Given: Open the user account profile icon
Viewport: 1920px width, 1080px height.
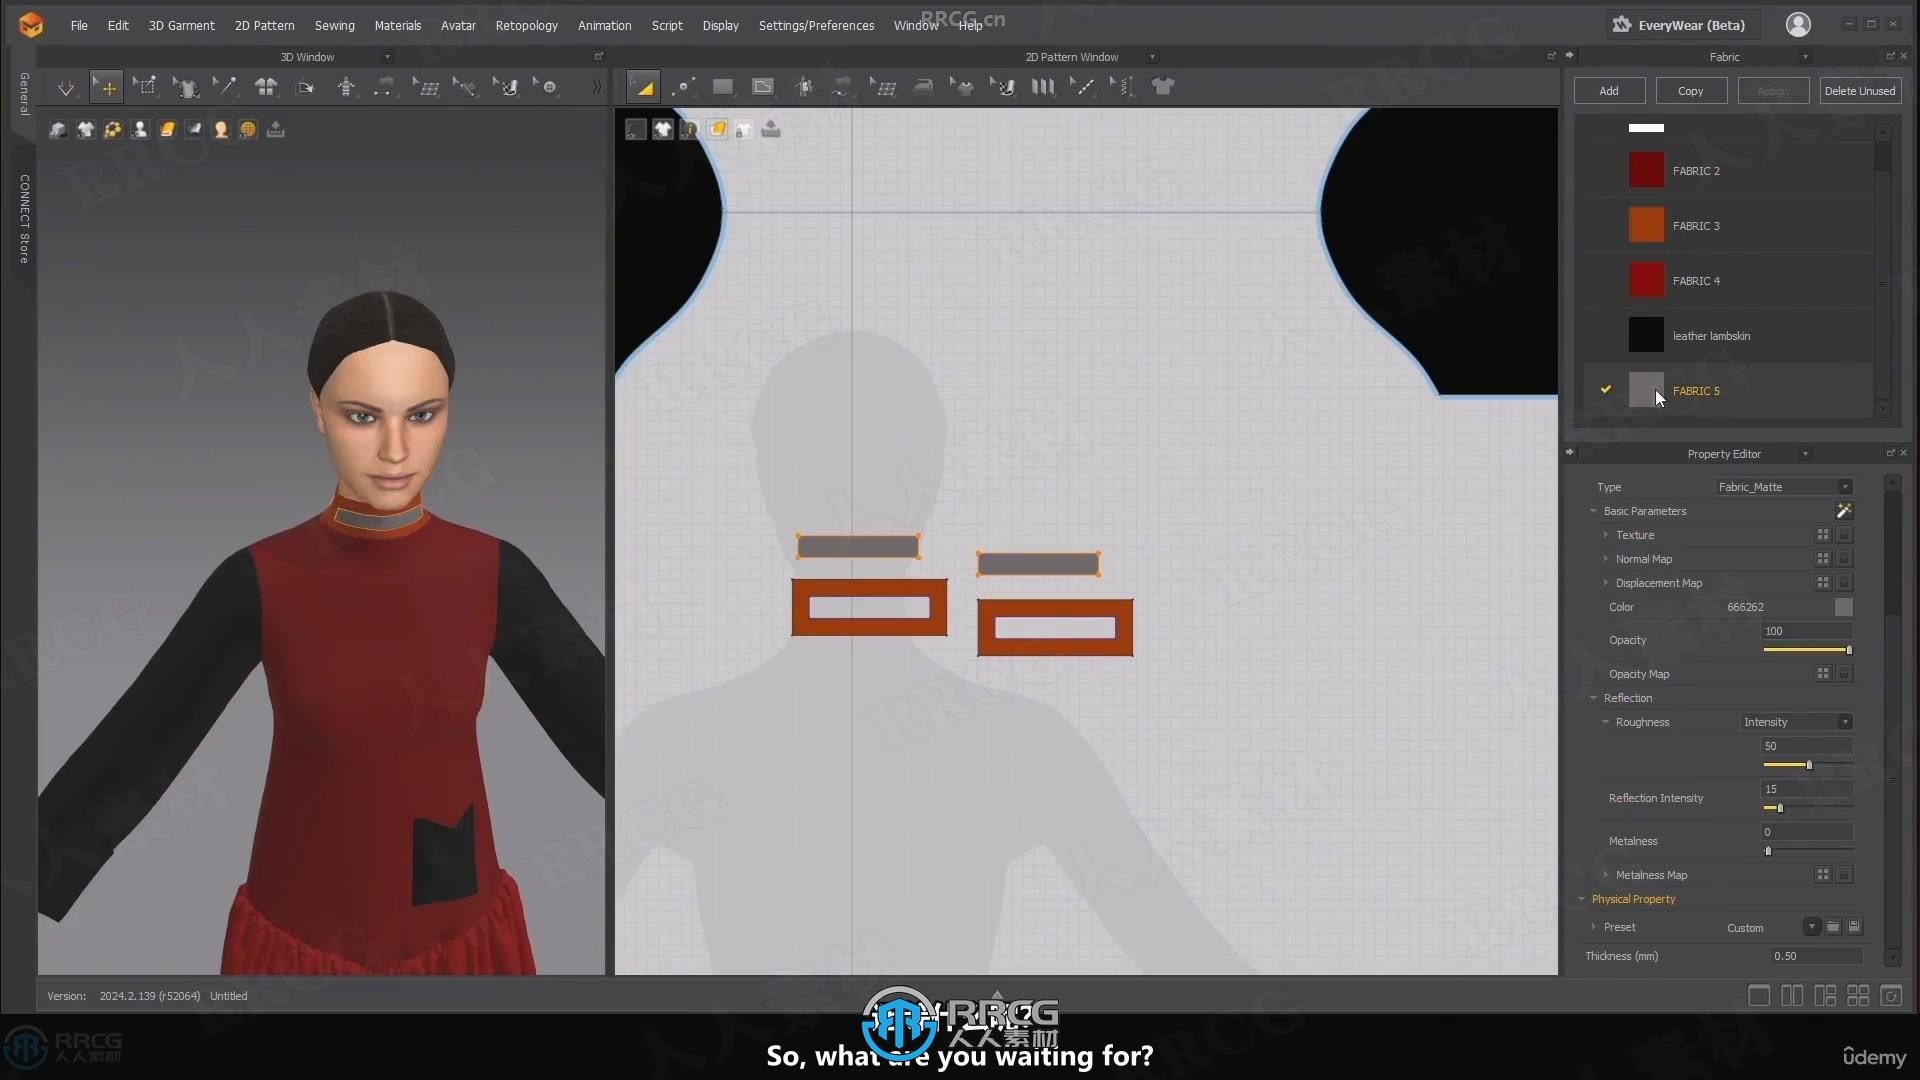Looking at the screenshot, I should [x=1798, y=25].
